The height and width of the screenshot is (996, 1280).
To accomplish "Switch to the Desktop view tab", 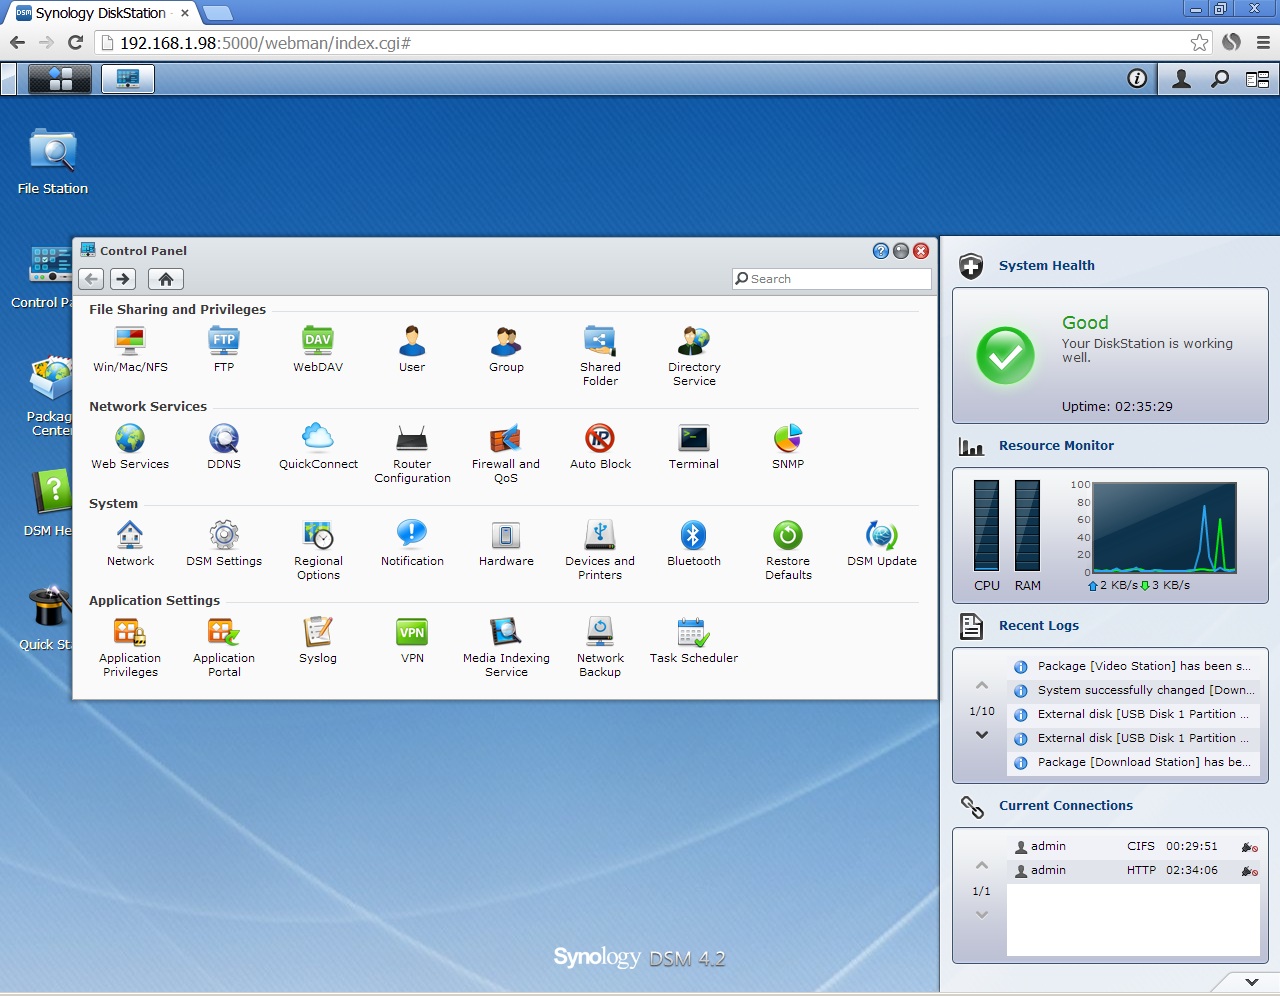I will tap(128, 78).
